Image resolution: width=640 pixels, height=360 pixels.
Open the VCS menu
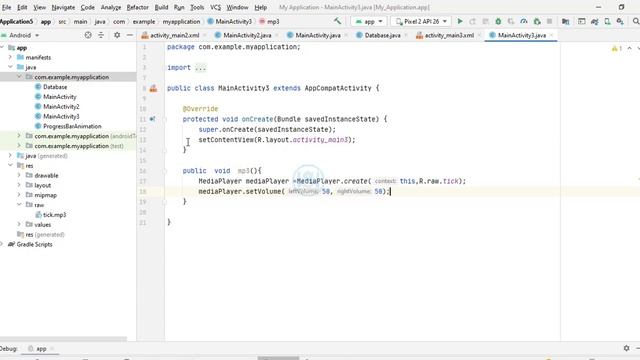(216, 7)
